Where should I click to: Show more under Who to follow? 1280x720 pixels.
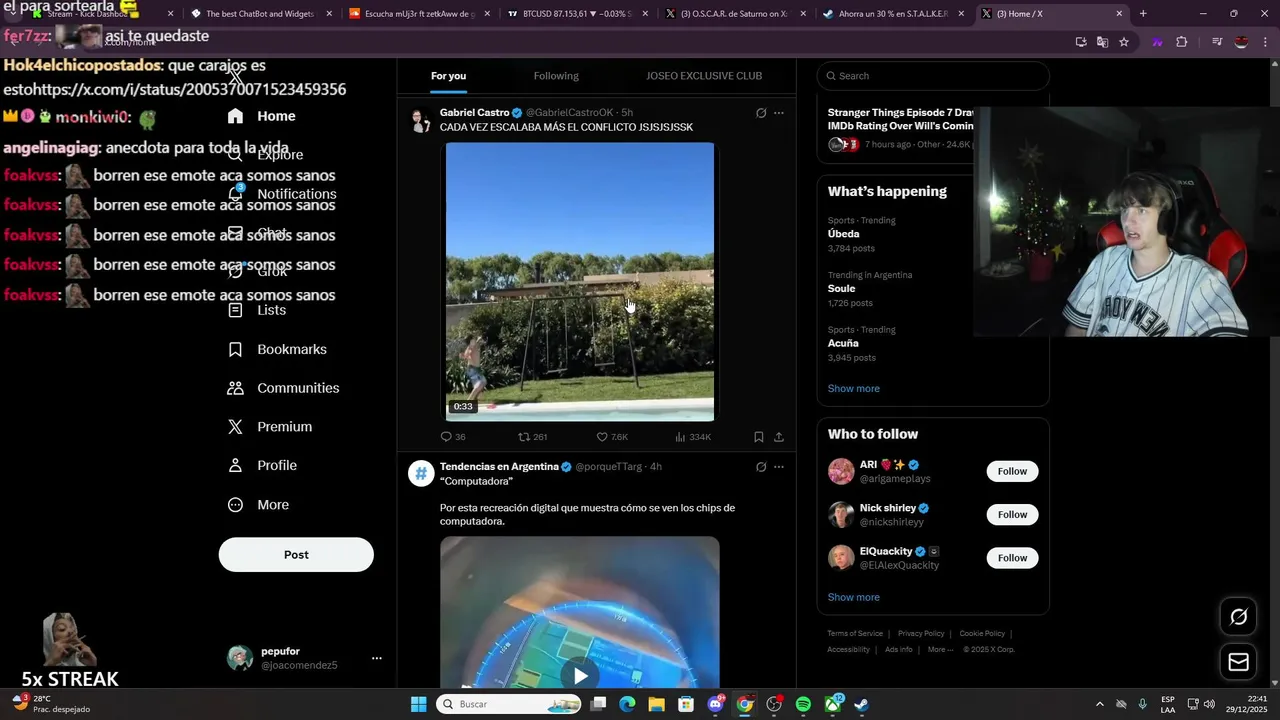tap(854, 597)
